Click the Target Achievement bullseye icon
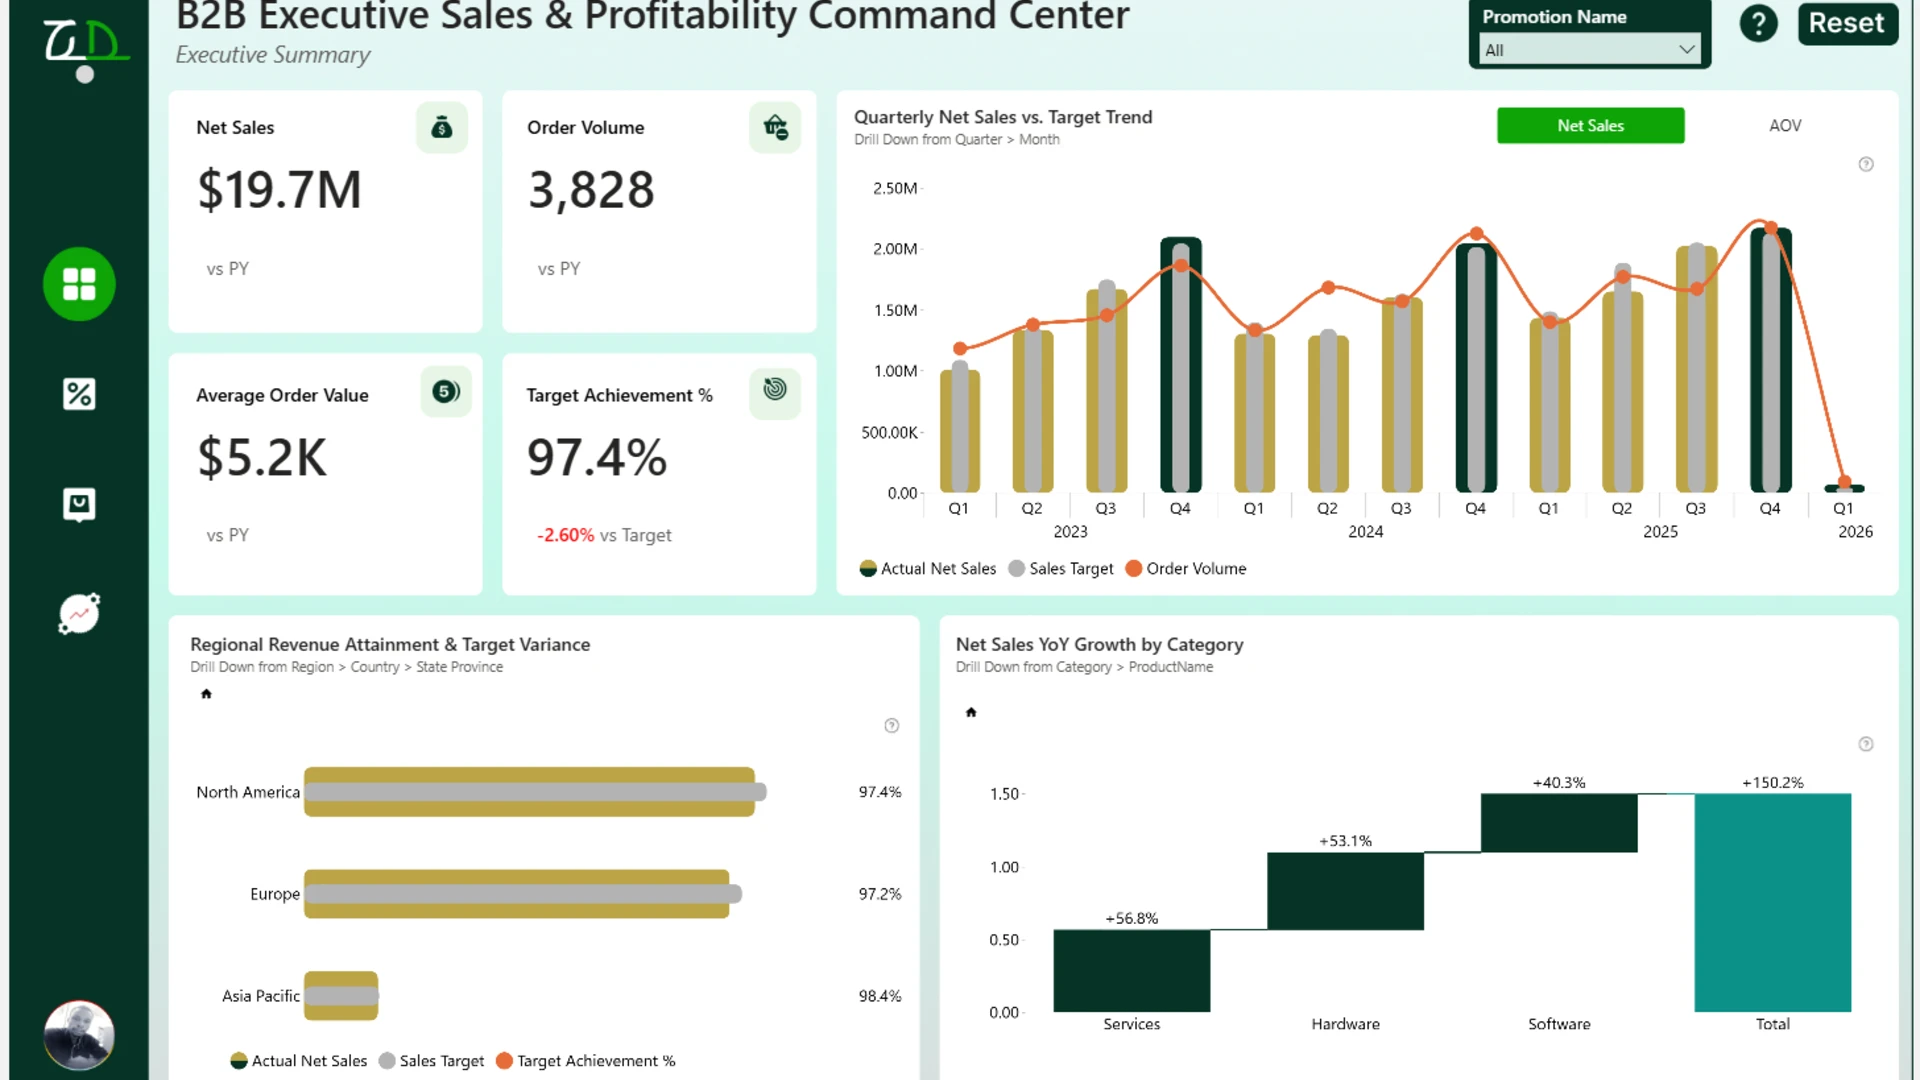 point(775,390)
